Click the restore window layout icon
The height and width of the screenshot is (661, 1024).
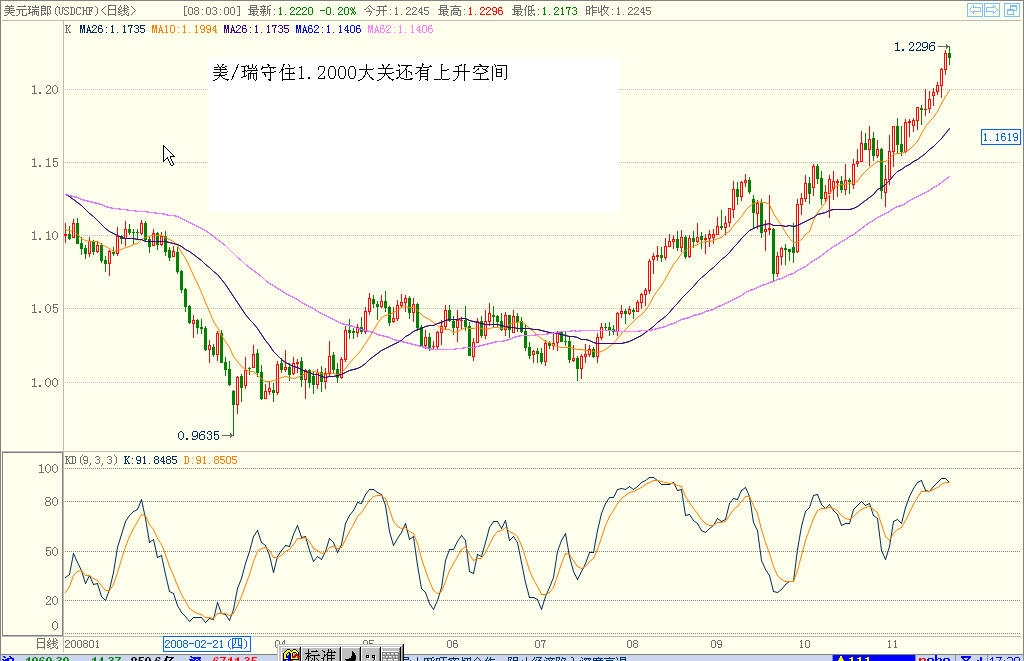pos(1012,10)
